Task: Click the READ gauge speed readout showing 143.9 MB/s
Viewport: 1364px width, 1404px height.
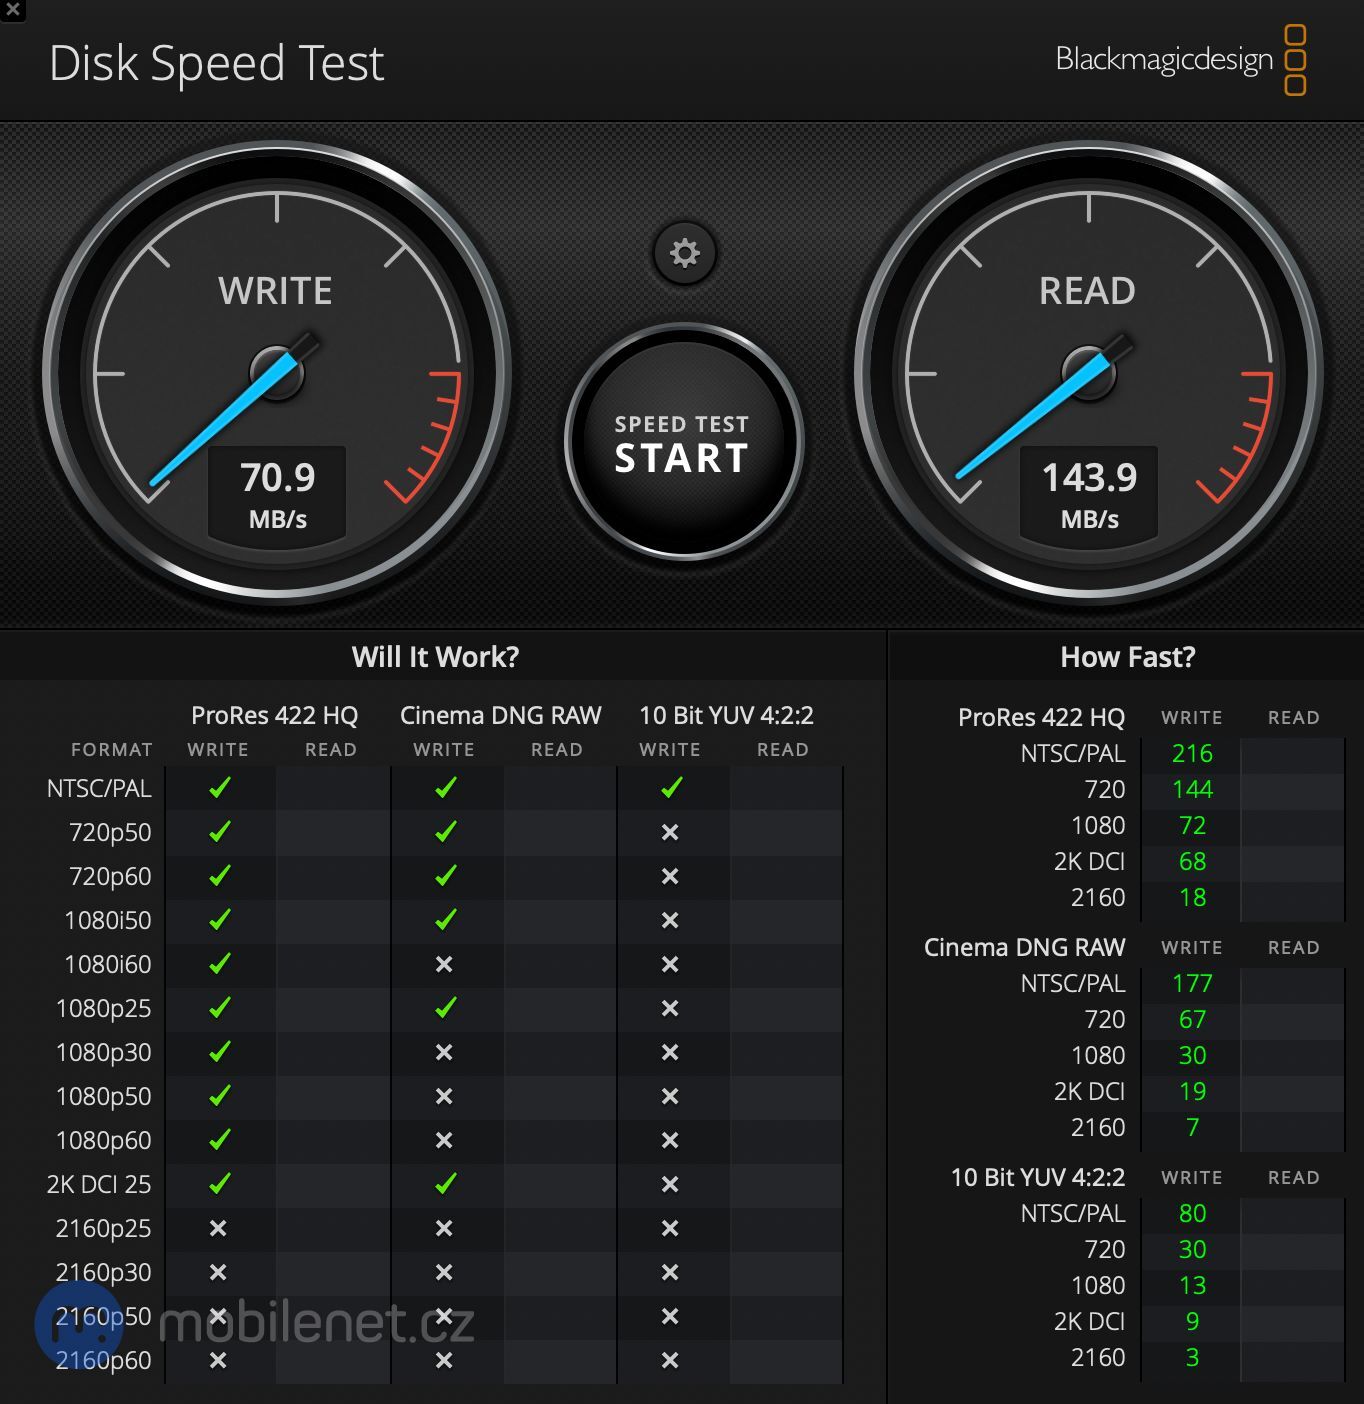Action: click(1089, 492)
